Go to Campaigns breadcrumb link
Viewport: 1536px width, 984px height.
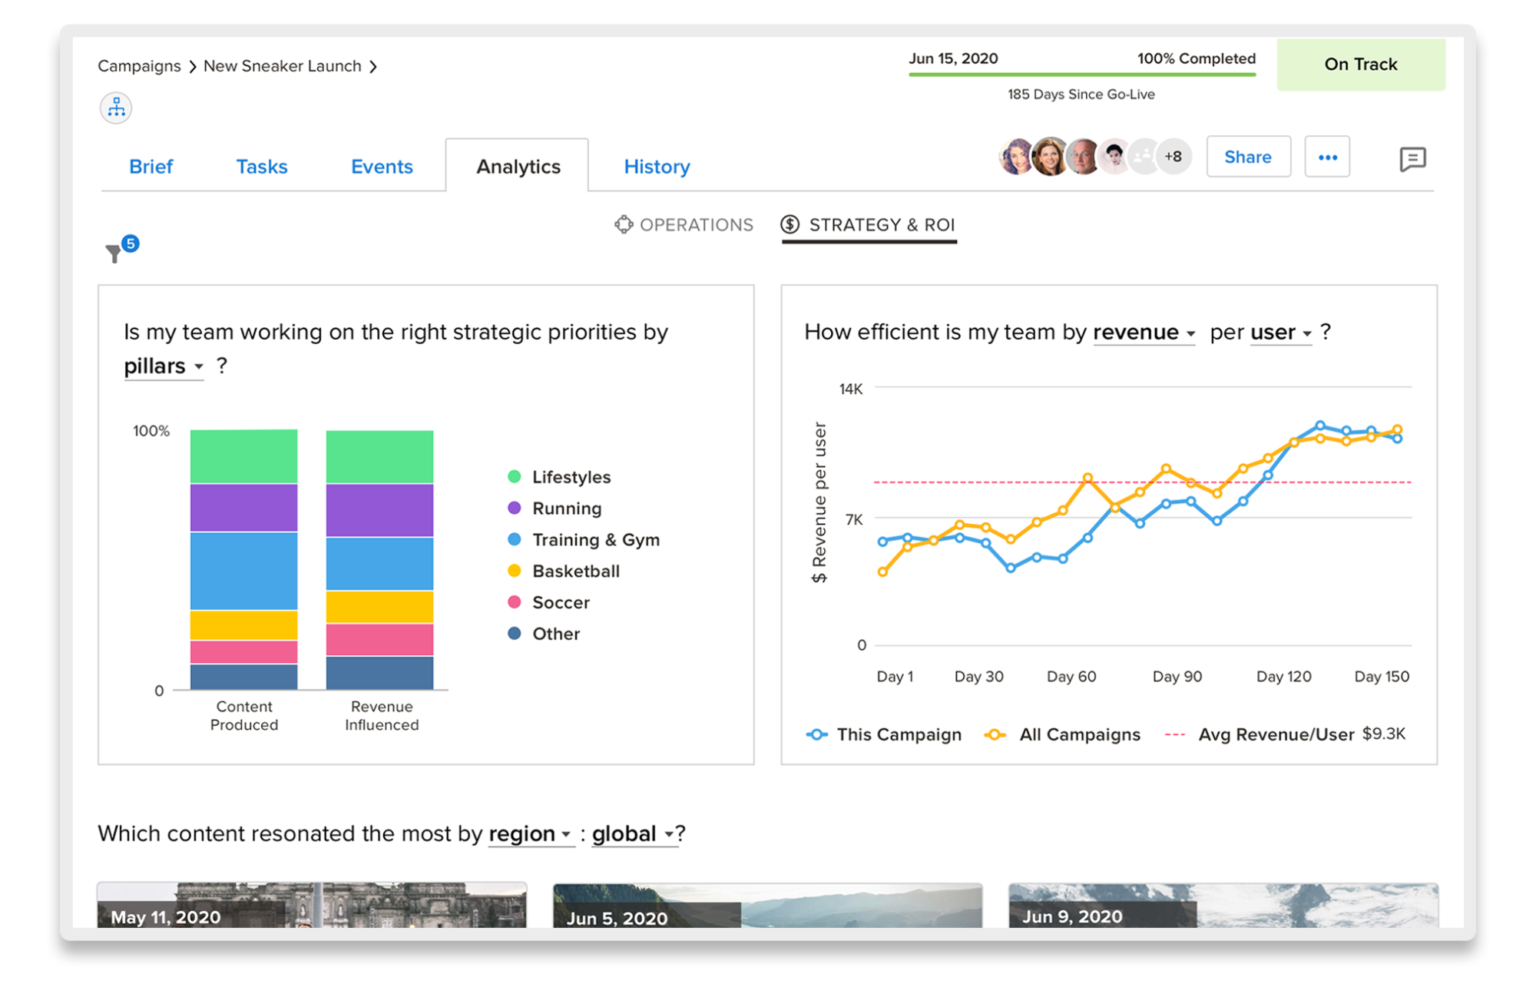tap(139, 66)
